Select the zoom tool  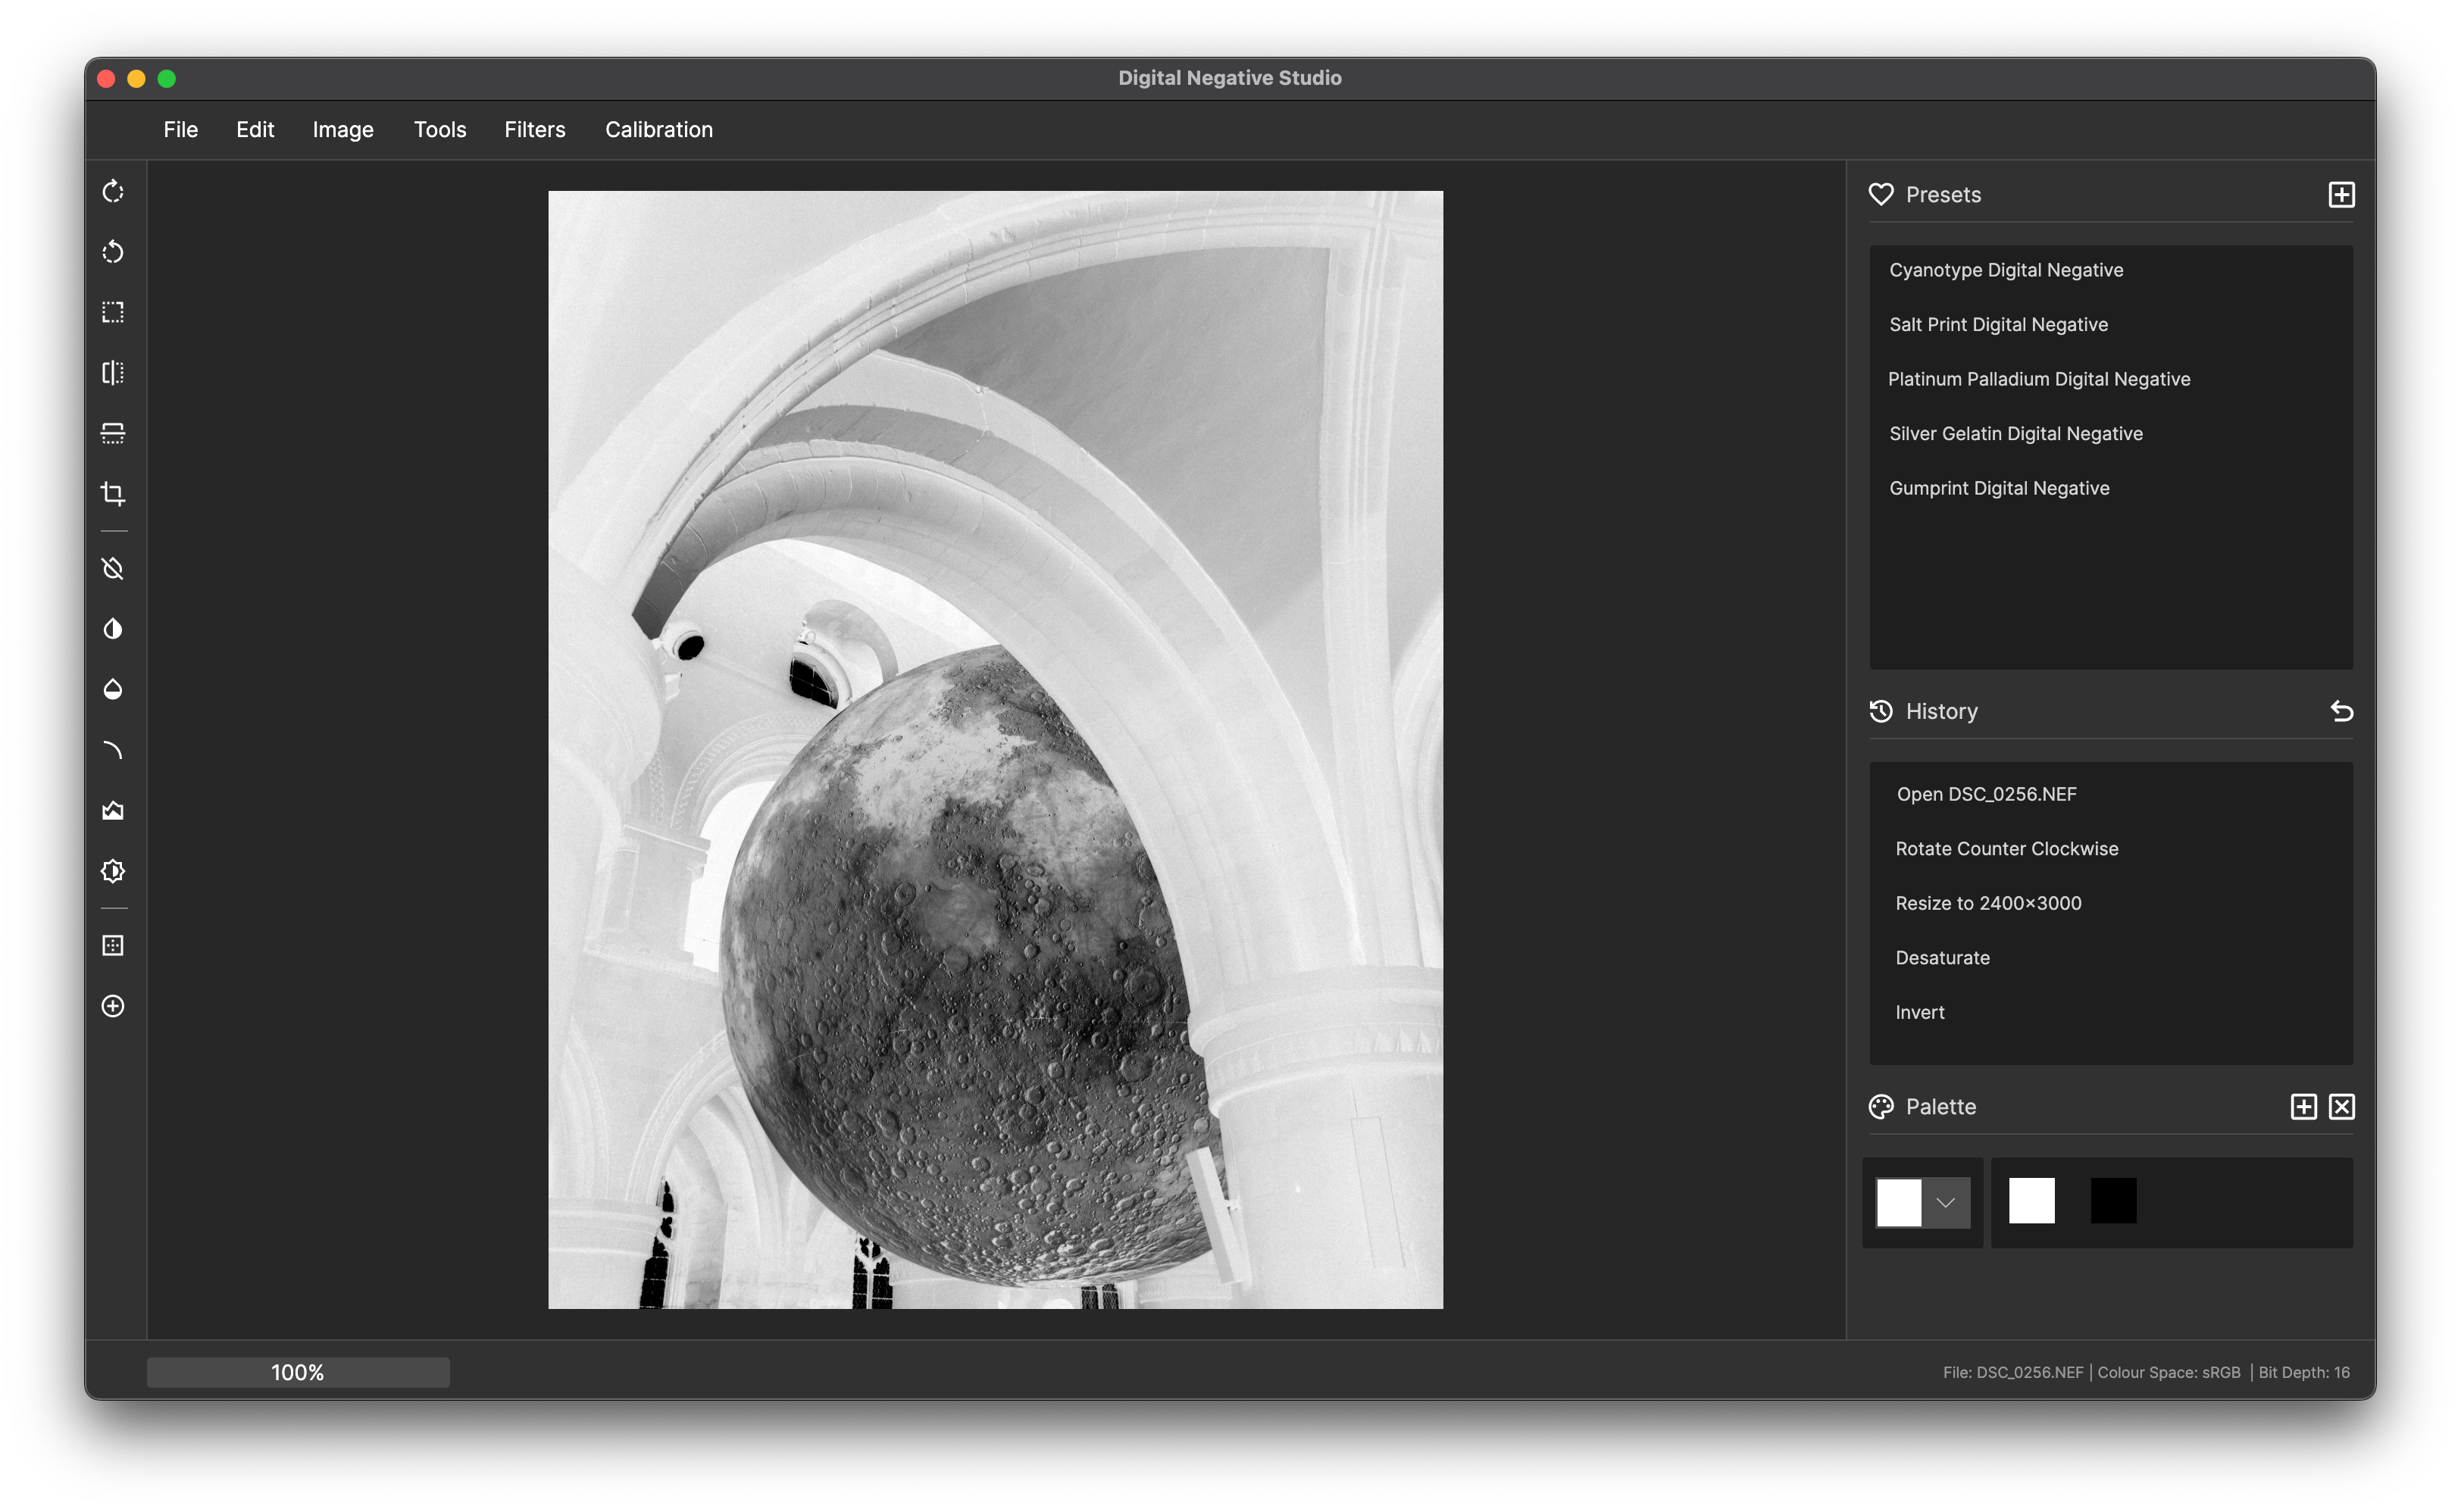point(112,1006)
